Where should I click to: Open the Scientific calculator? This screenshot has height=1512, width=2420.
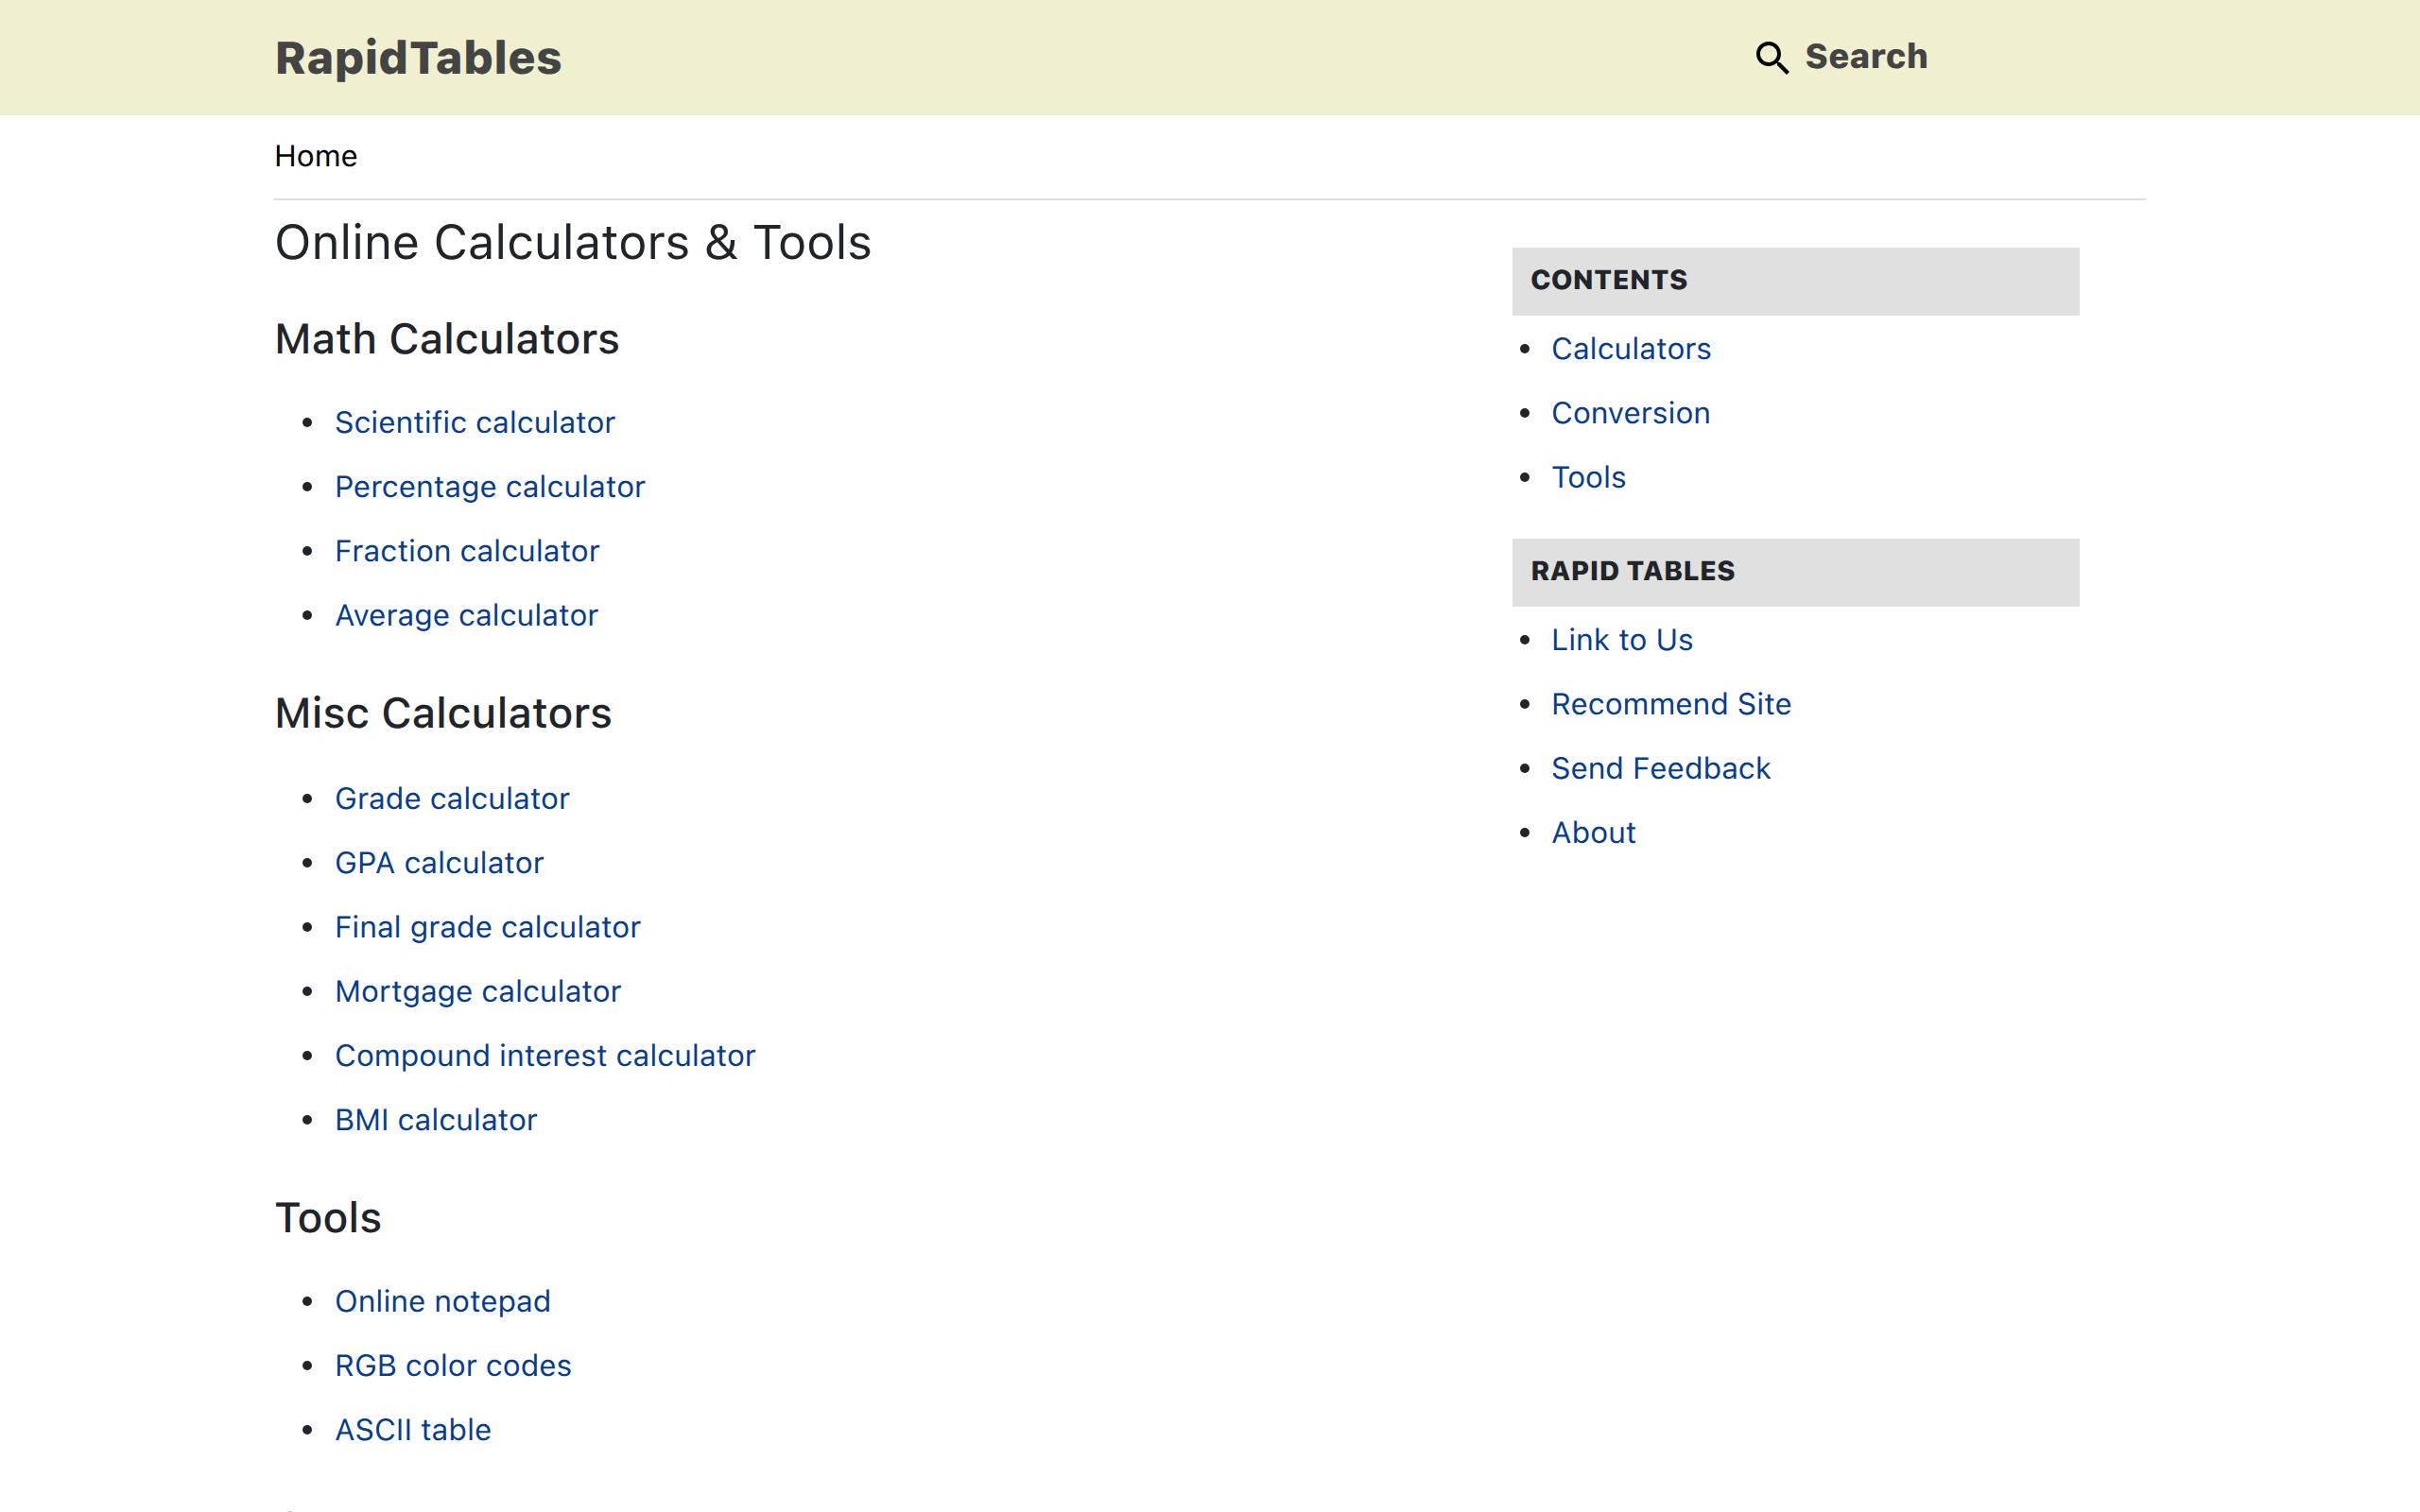tap(475, 422)
